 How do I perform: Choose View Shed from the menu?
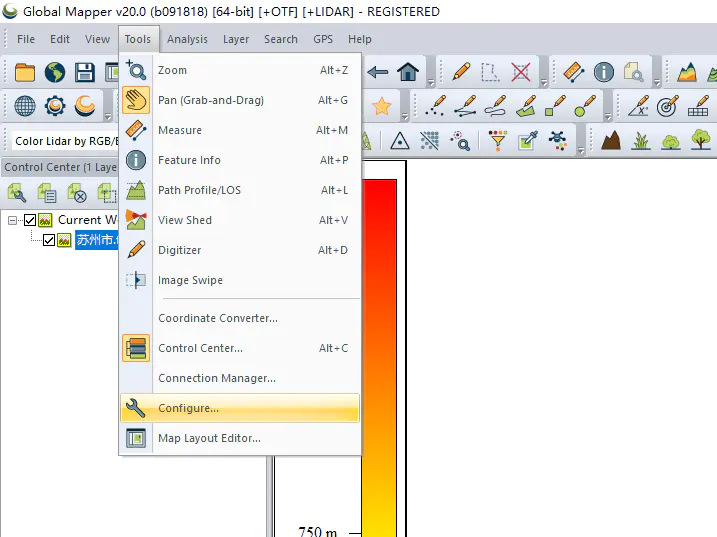[x=240, y=220]
